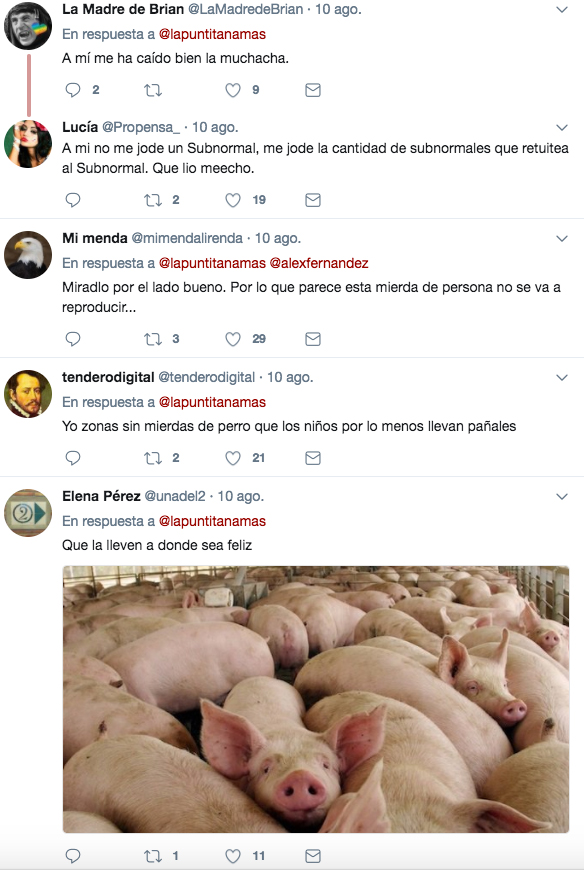
Task: Open options chevron on La Madre de Brian's tweet
Action: (562, 10)
